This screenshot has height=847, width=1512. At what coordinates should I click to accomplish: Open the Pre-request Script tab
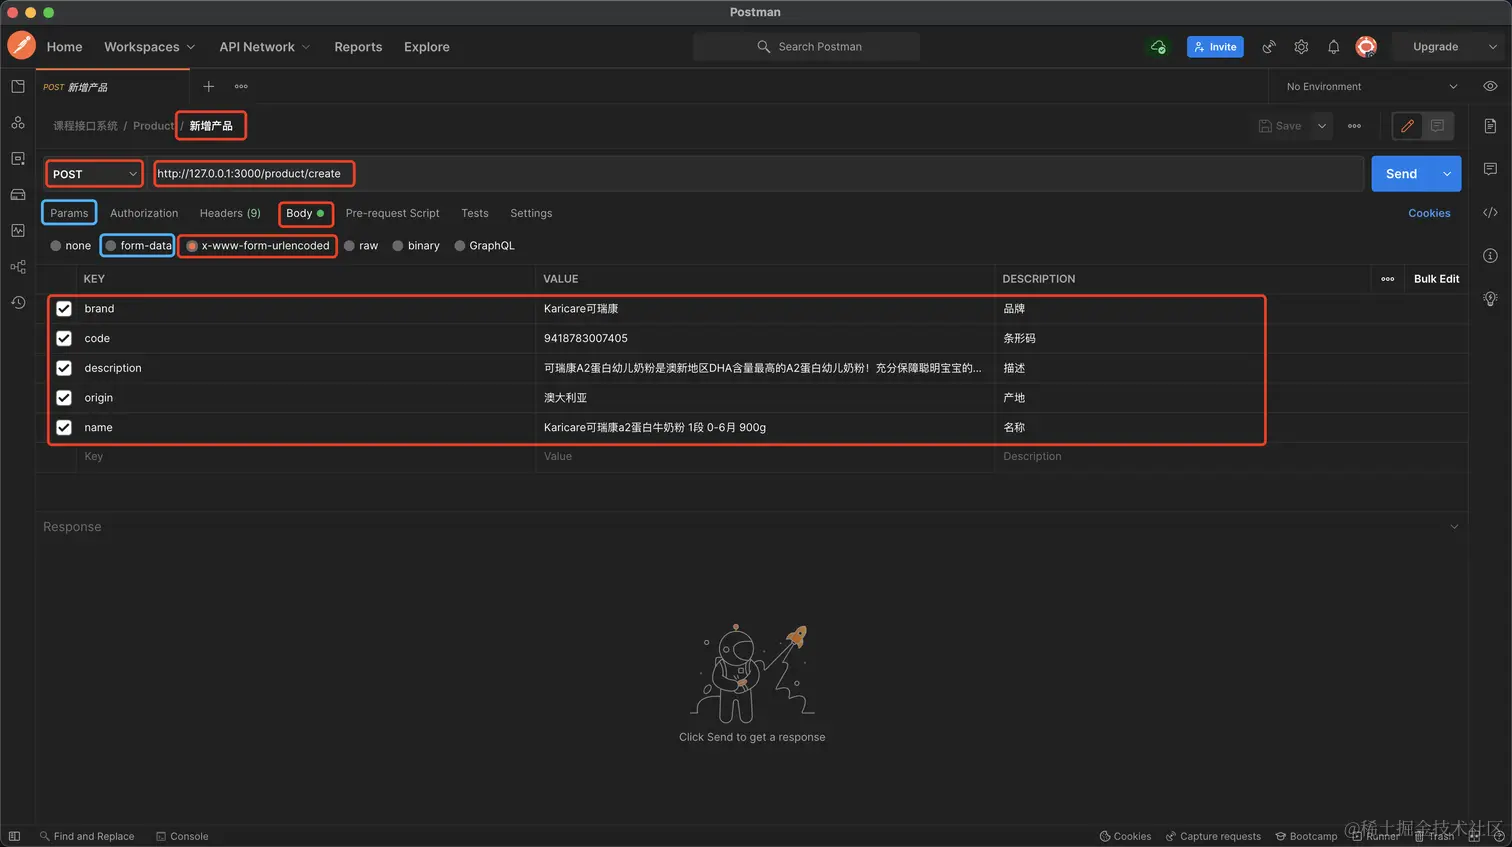(392, 213)
